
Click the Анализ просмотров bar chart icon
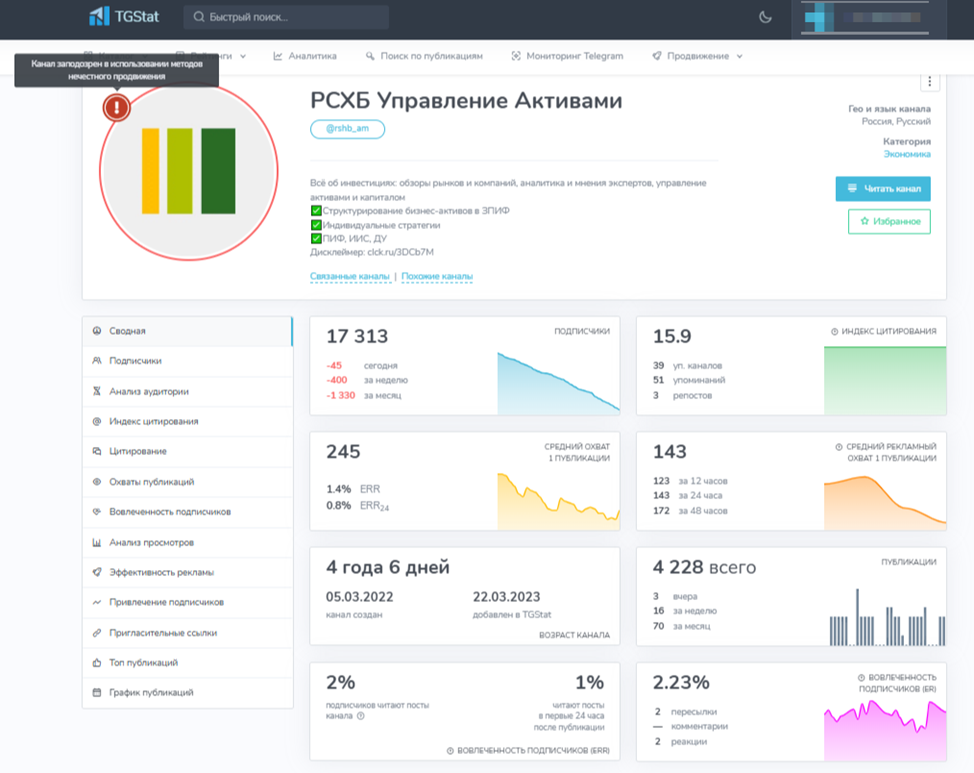97,542
